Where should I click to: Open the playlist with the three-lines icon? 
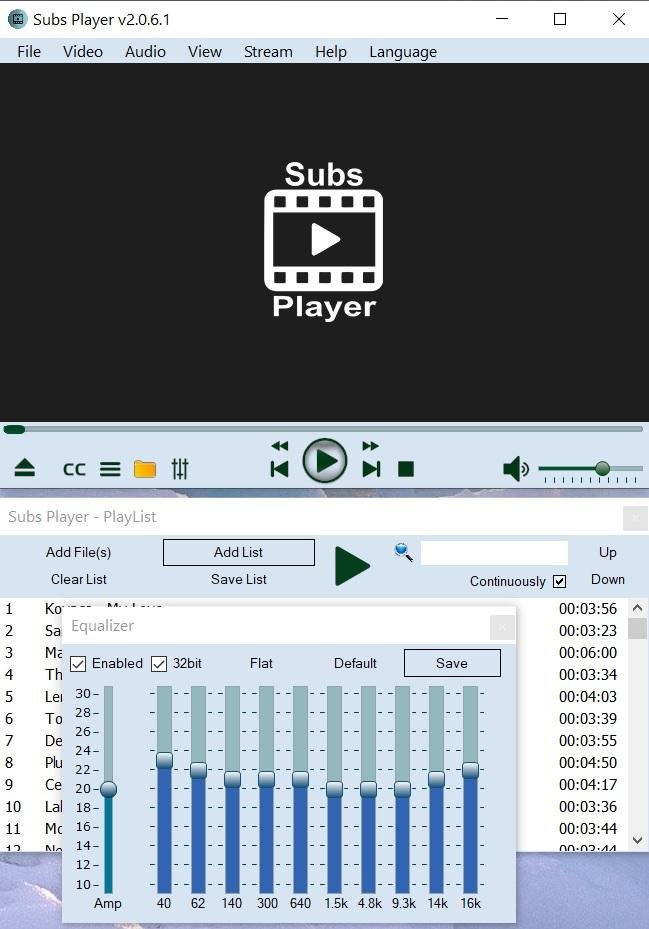[110, 469]
